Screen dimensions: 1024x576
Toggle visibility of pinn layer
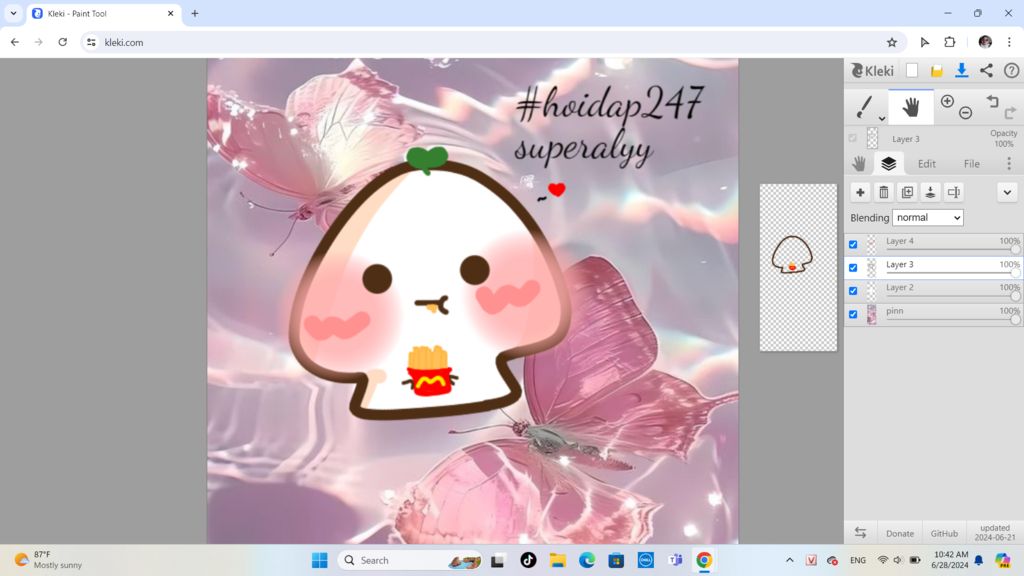click(853, 314)
